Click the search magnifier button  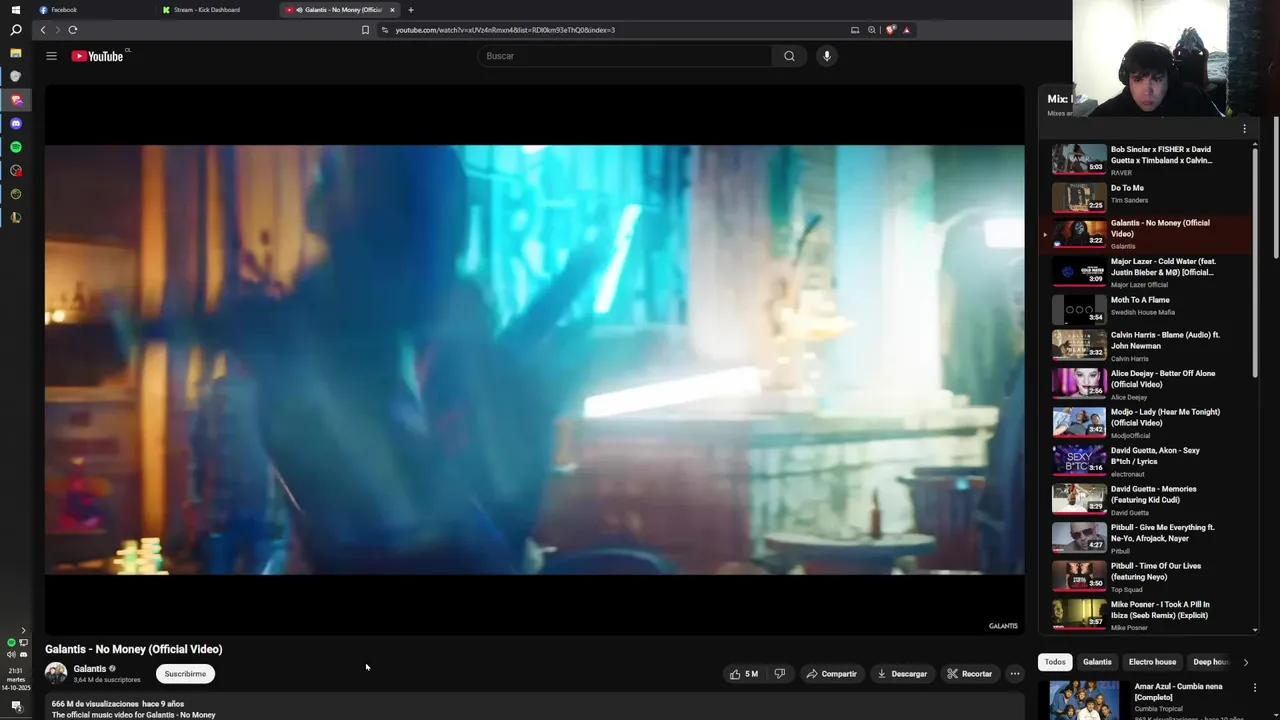tap(789, 56)
